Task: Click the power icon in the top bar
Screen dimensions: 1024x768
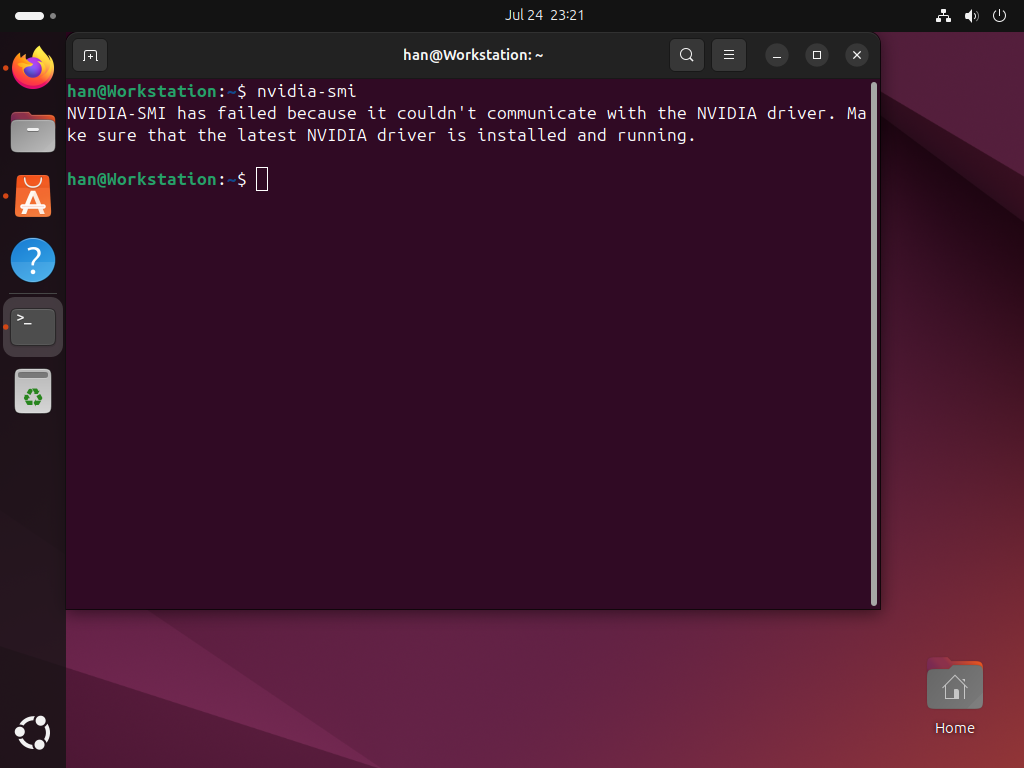Action: click(x=999, y=16)
